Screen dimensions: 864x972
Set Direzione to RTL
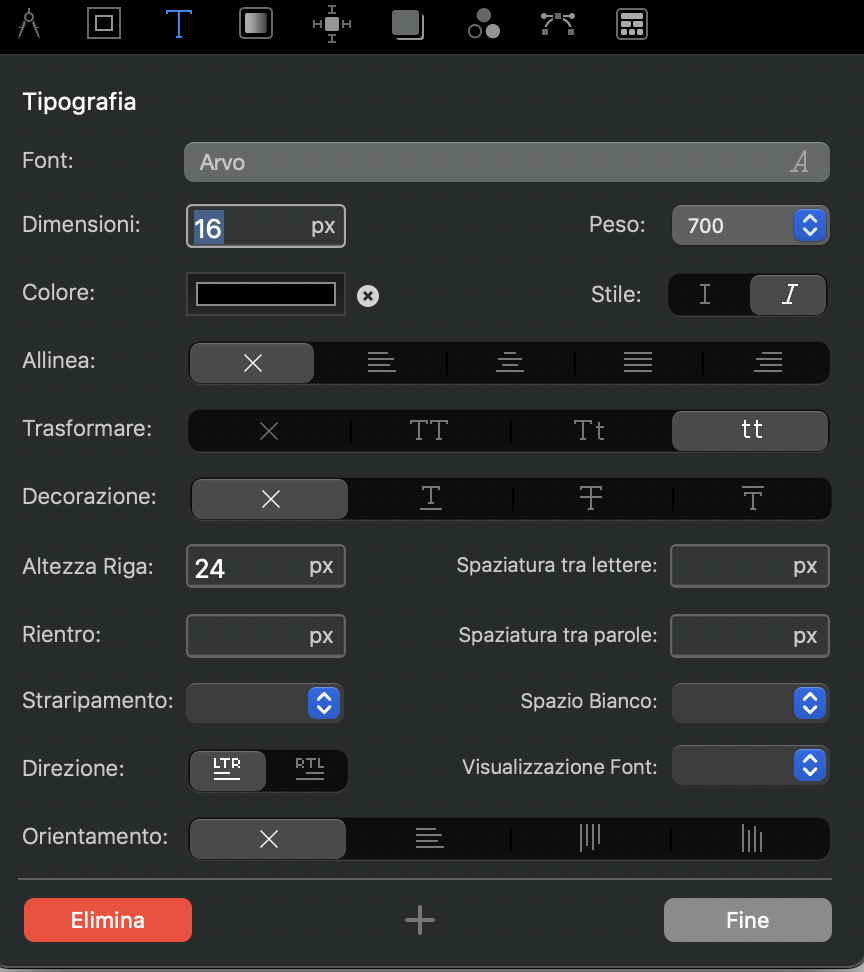click(x=309, y=768)
